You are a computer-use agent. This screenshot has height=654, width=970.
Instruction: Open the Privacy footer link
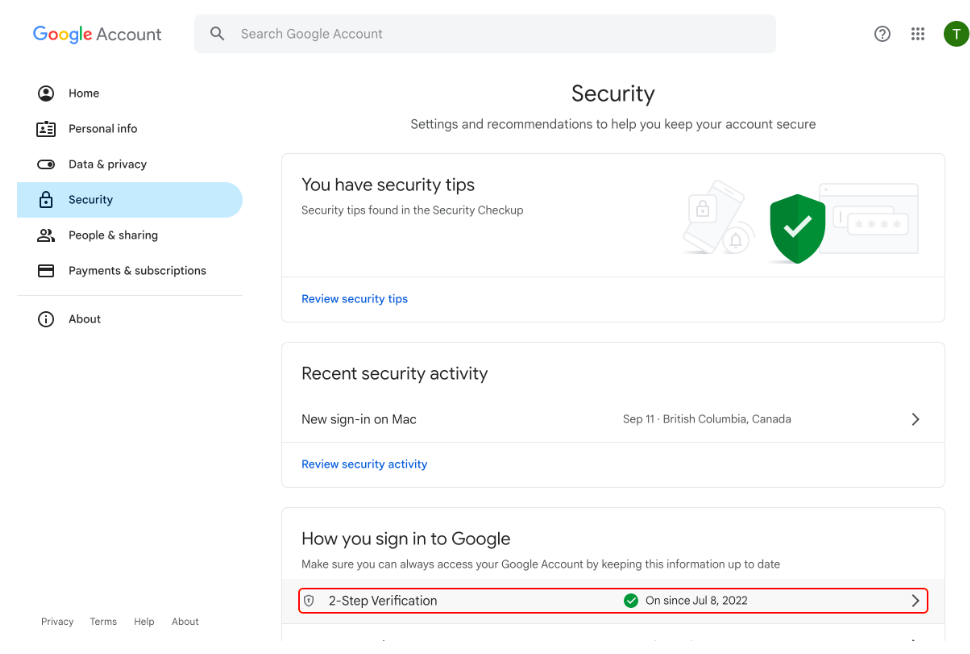tap(57, 622)
